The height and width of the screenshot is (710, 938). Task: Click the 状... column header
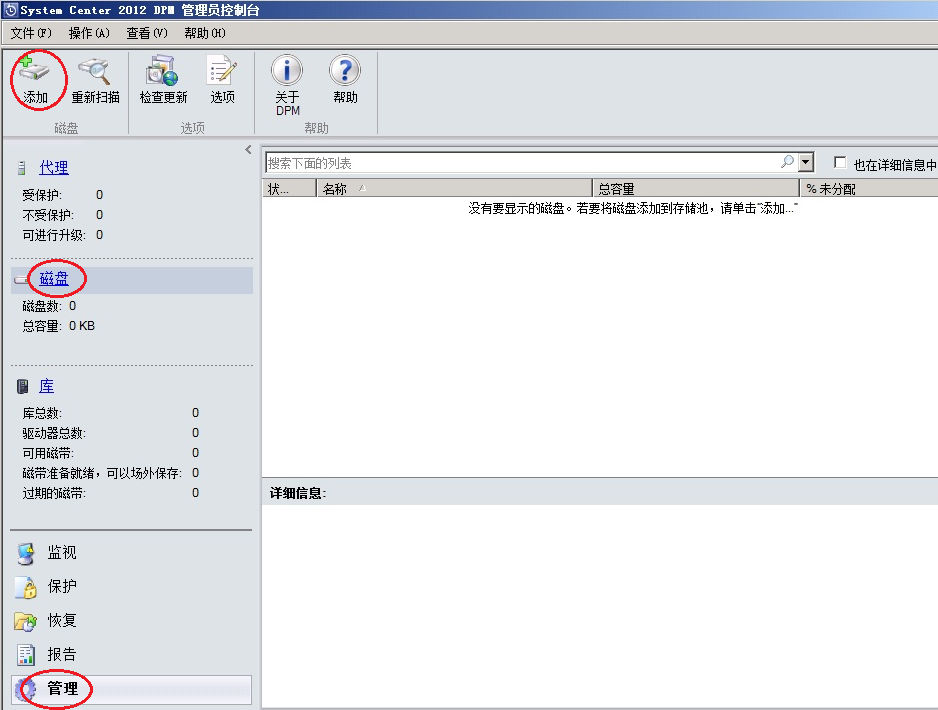click(x=289, y=189)
